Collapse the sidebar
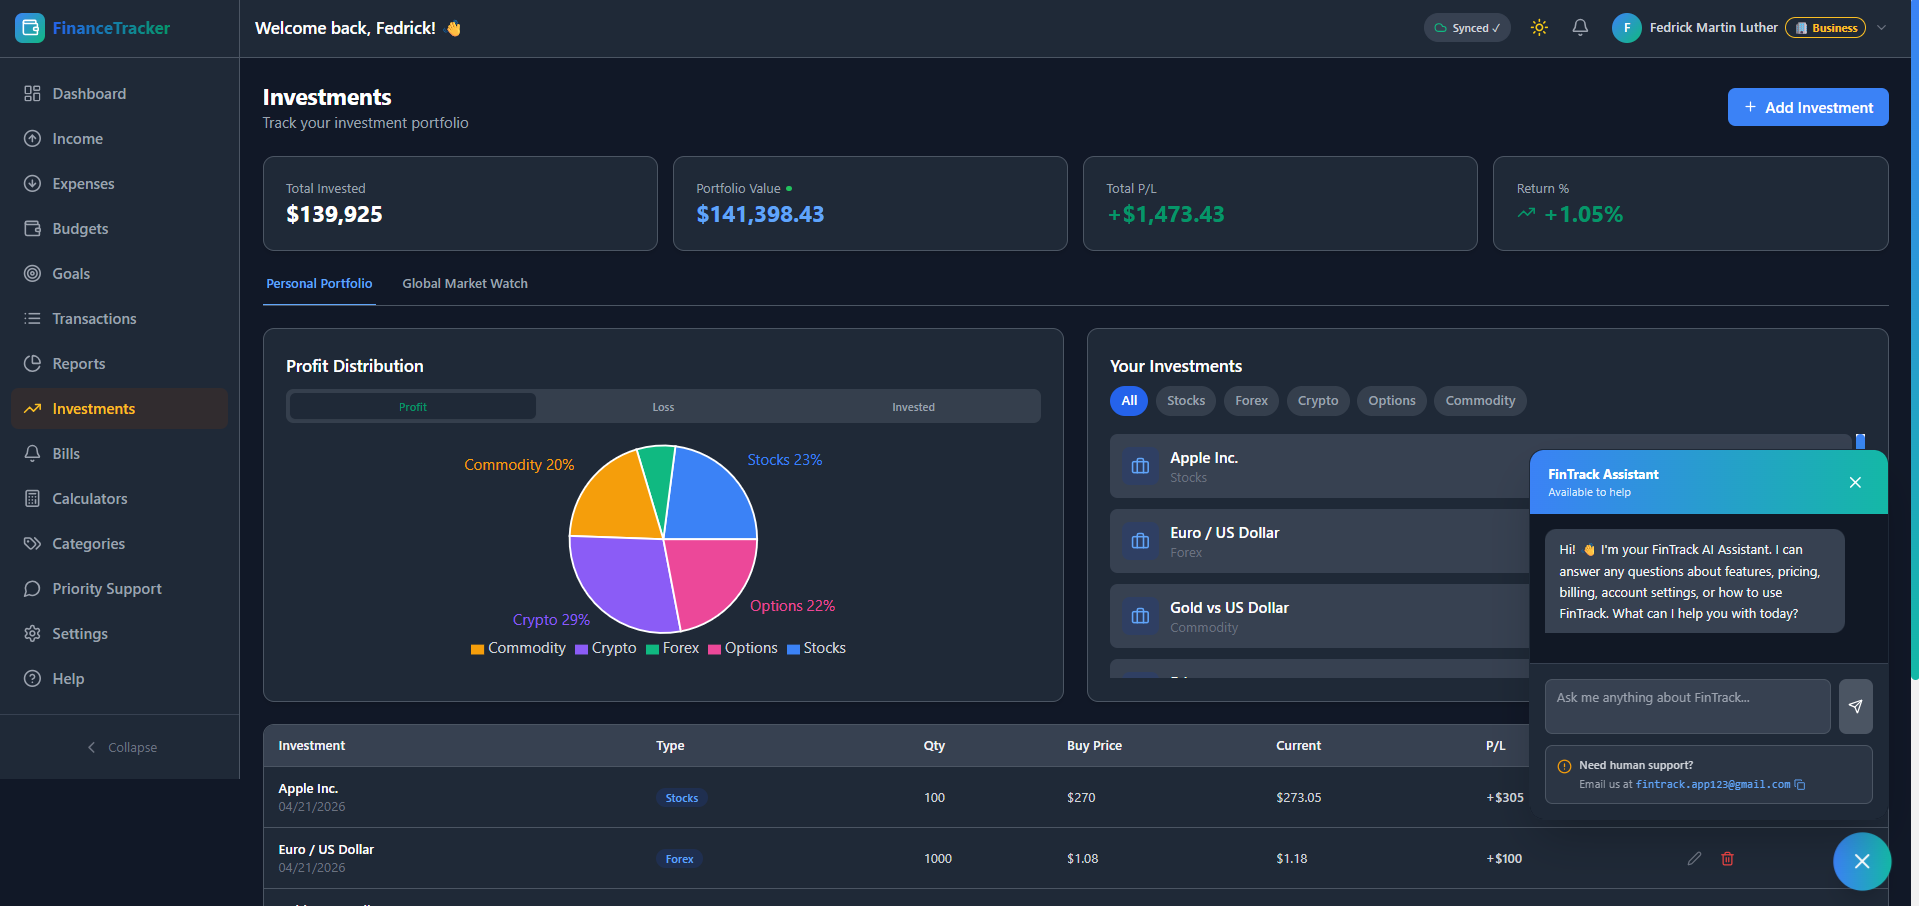1919x906 pixels. (x=120, y=747)
